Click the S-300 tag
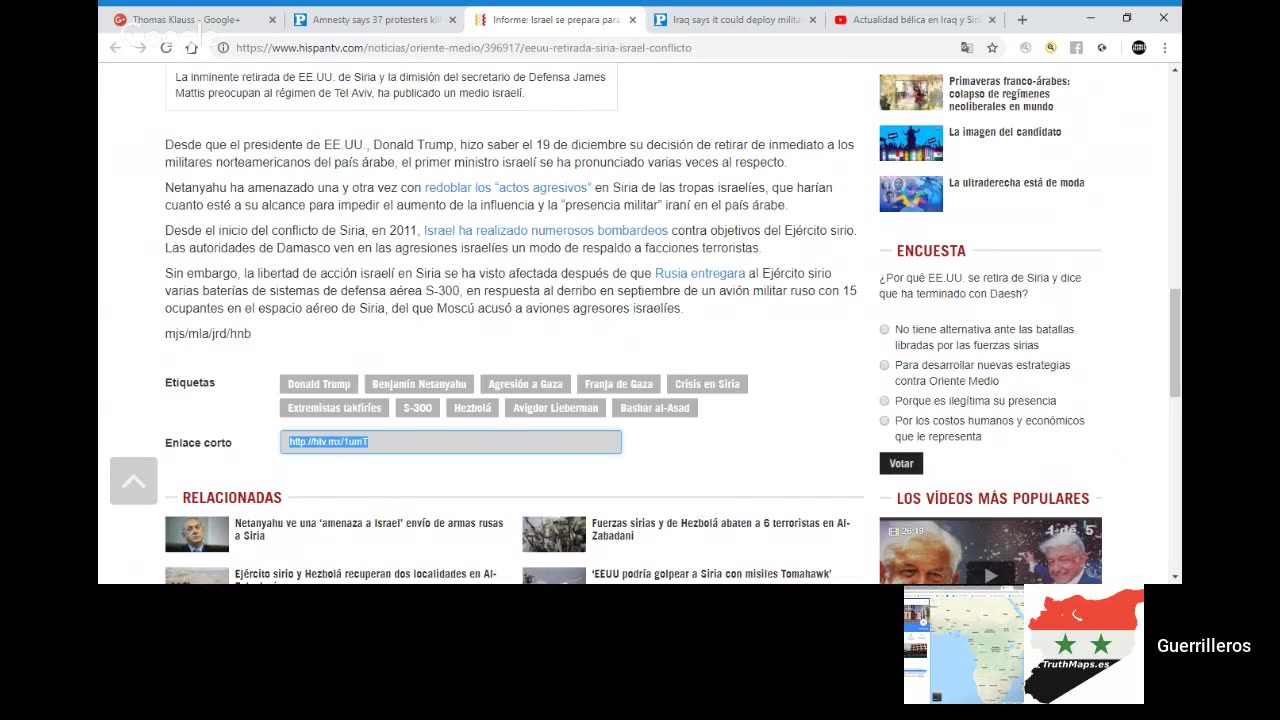 pos(417,408)
